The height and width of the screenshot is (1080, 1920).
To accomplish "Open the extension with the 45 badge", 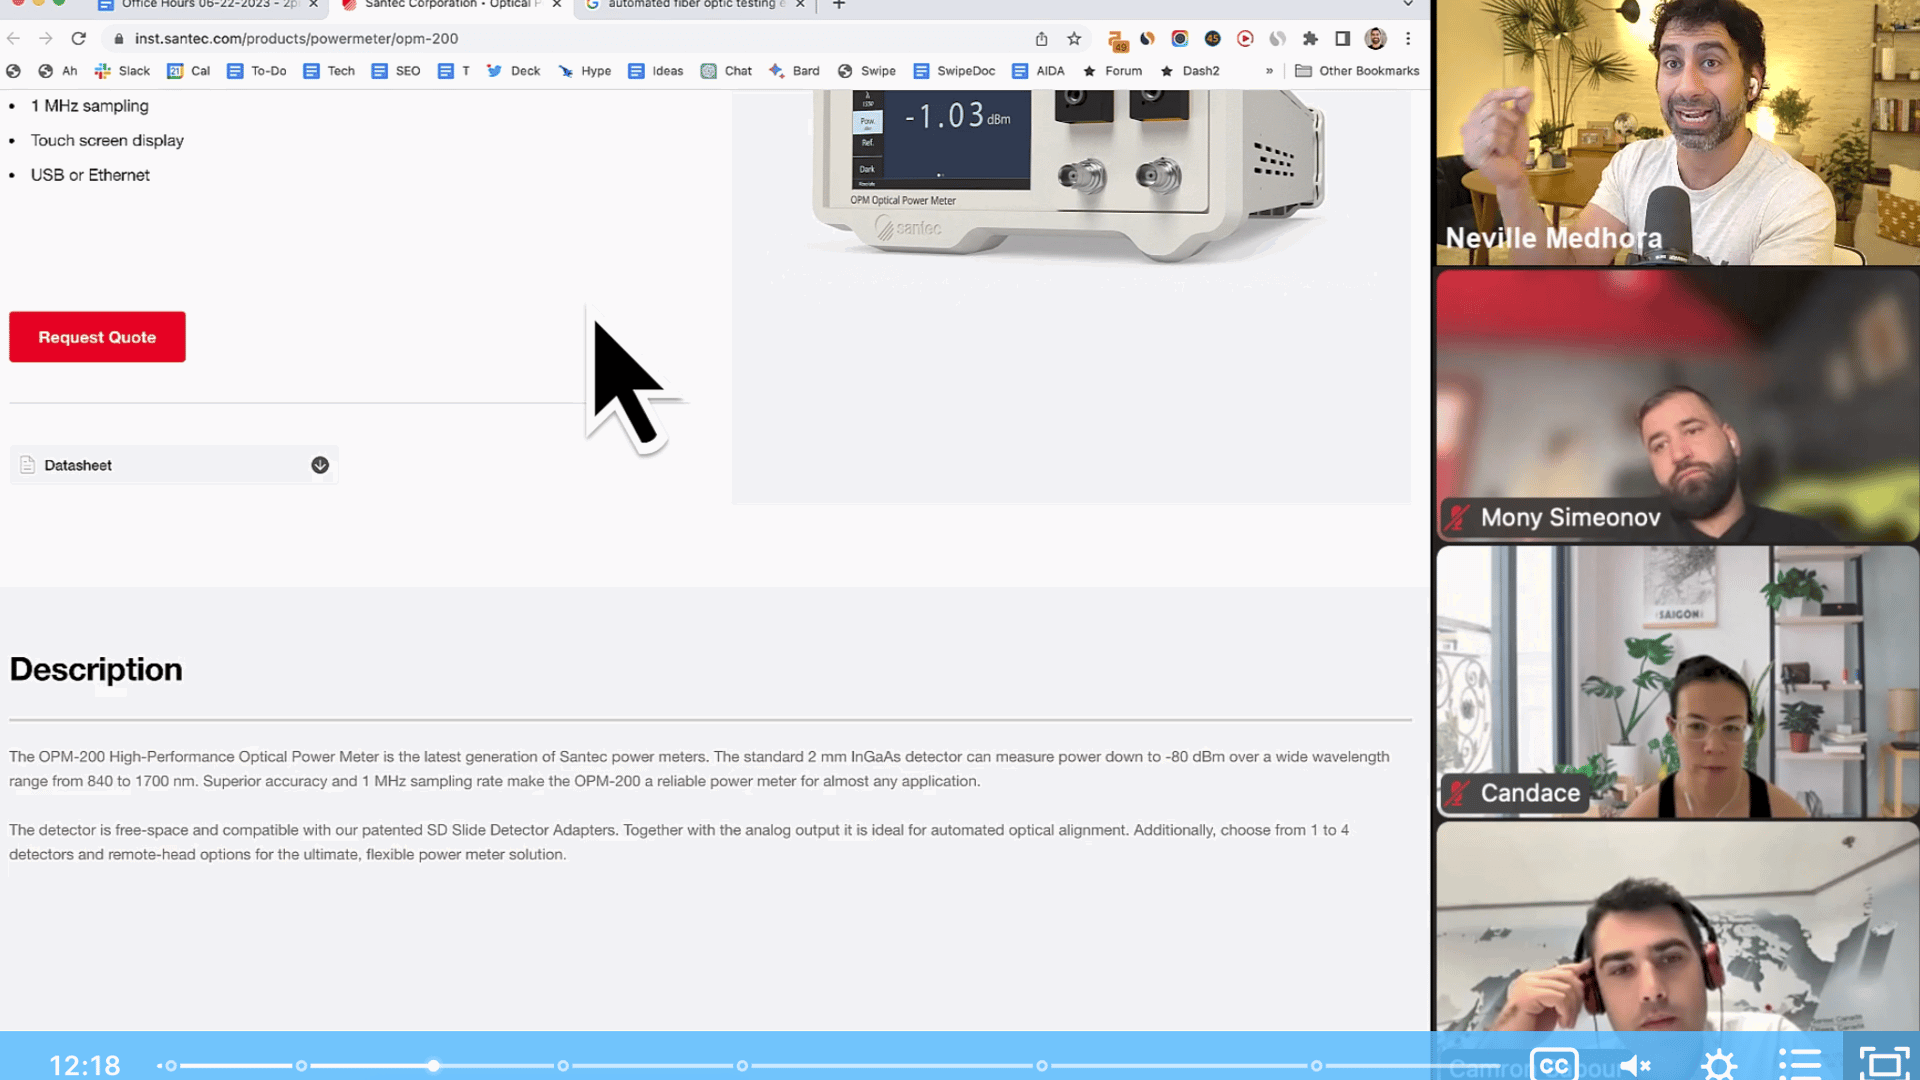I will click(1212, 38).
